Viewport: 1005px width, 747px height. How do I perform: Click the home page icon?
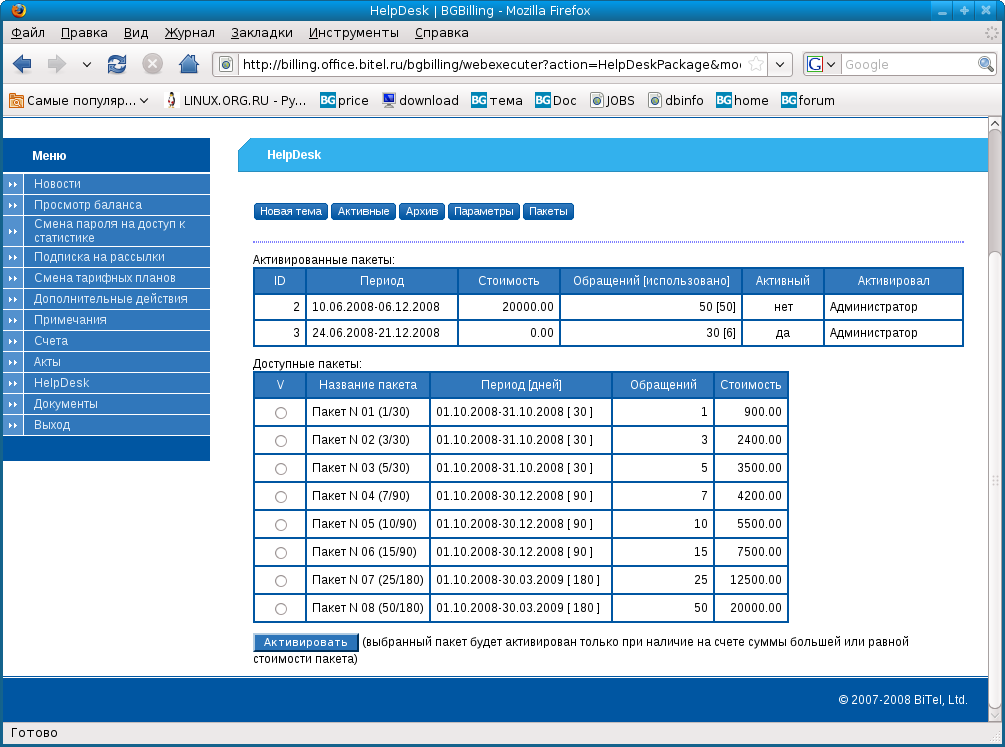pos(189,64)
